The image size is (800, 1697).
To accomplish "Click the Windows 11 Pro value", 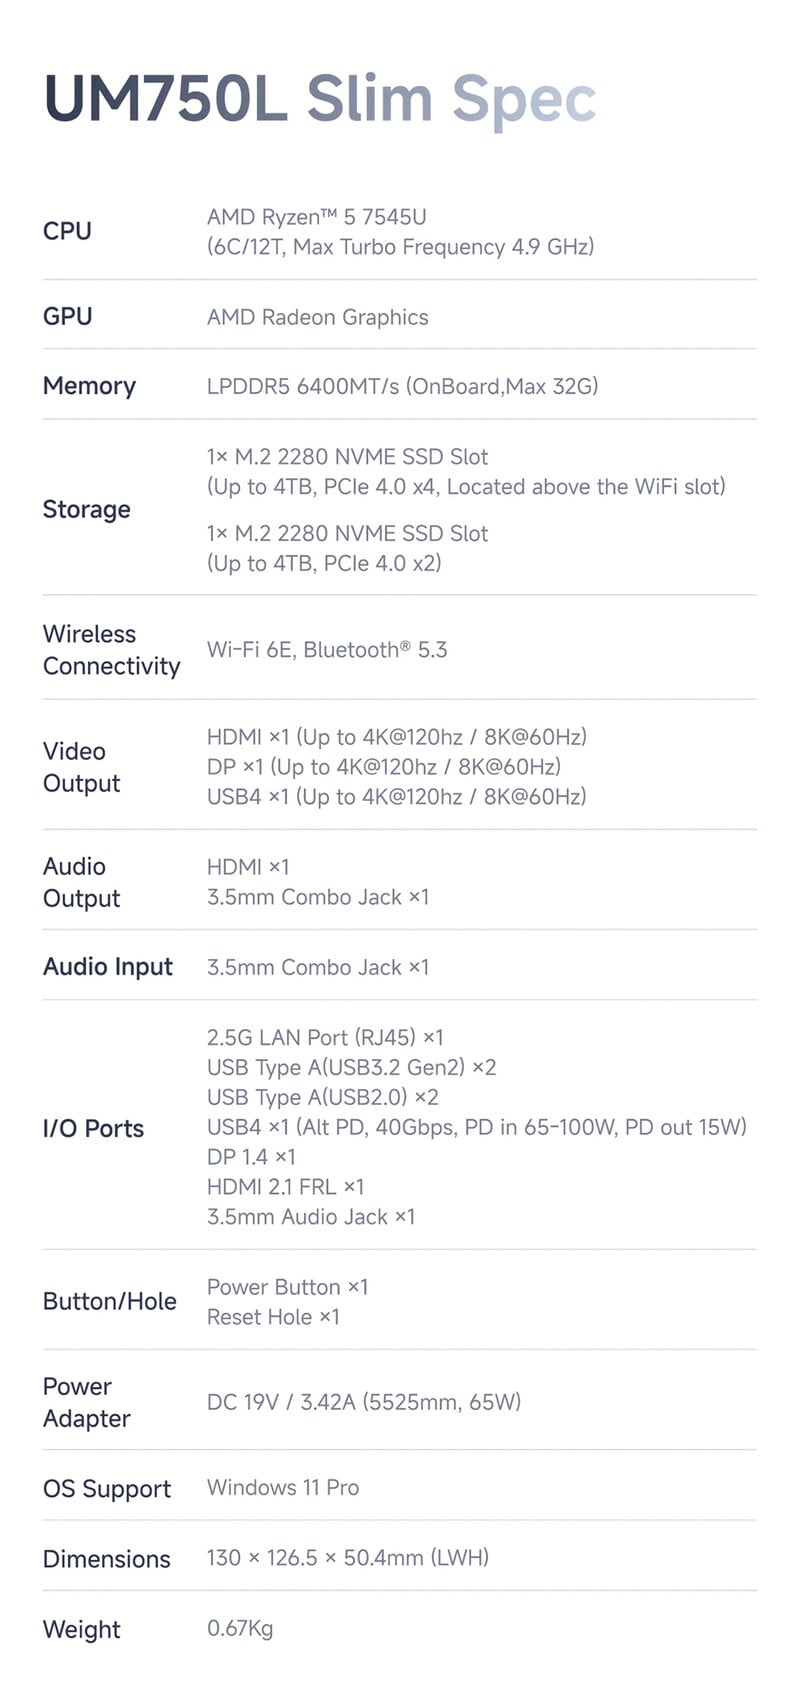I will pos(283,1487).
